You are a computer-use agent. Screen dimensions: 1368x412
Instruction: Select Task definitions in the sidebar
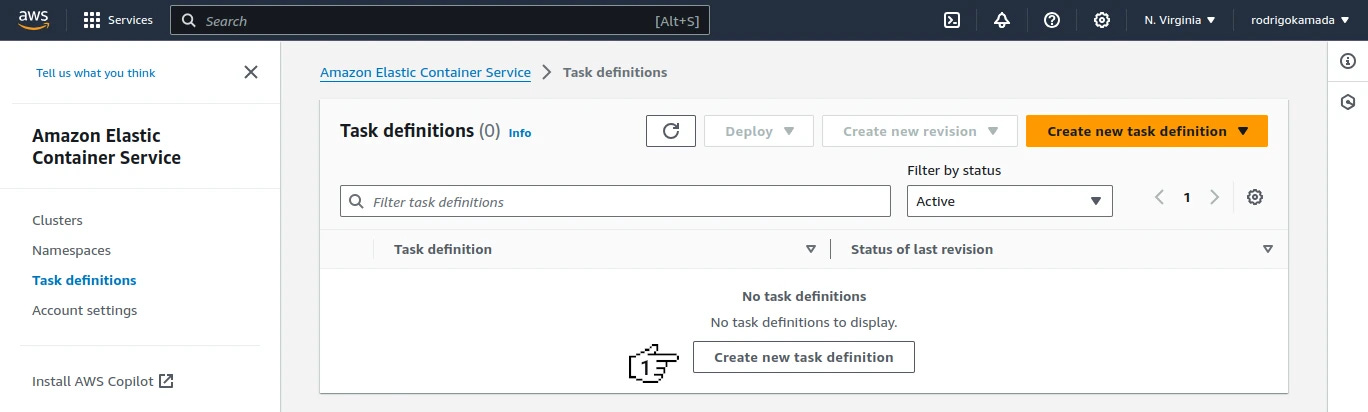[84, 280]
